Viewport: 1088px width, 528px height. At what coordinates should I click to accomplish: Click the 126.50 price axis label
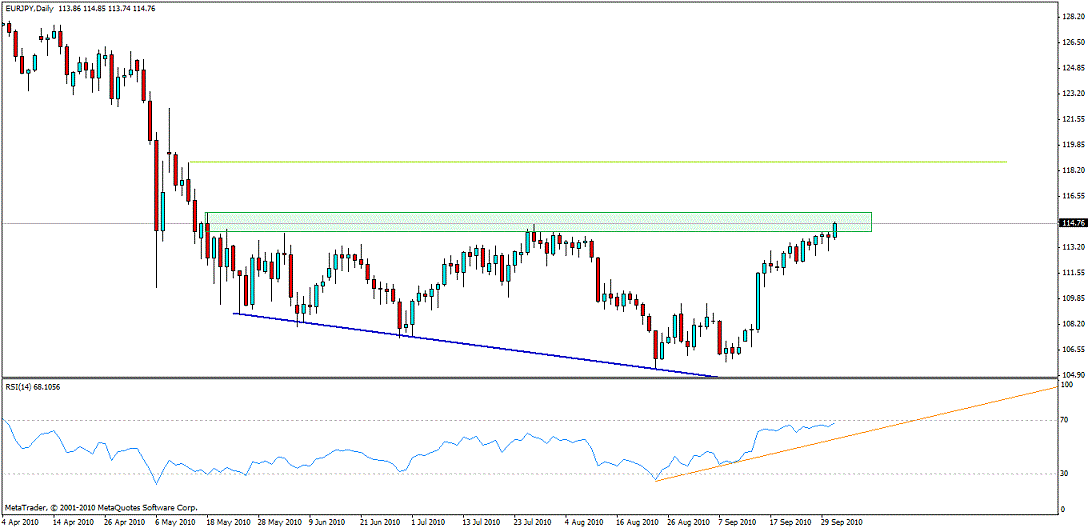tap(1071, 42)
